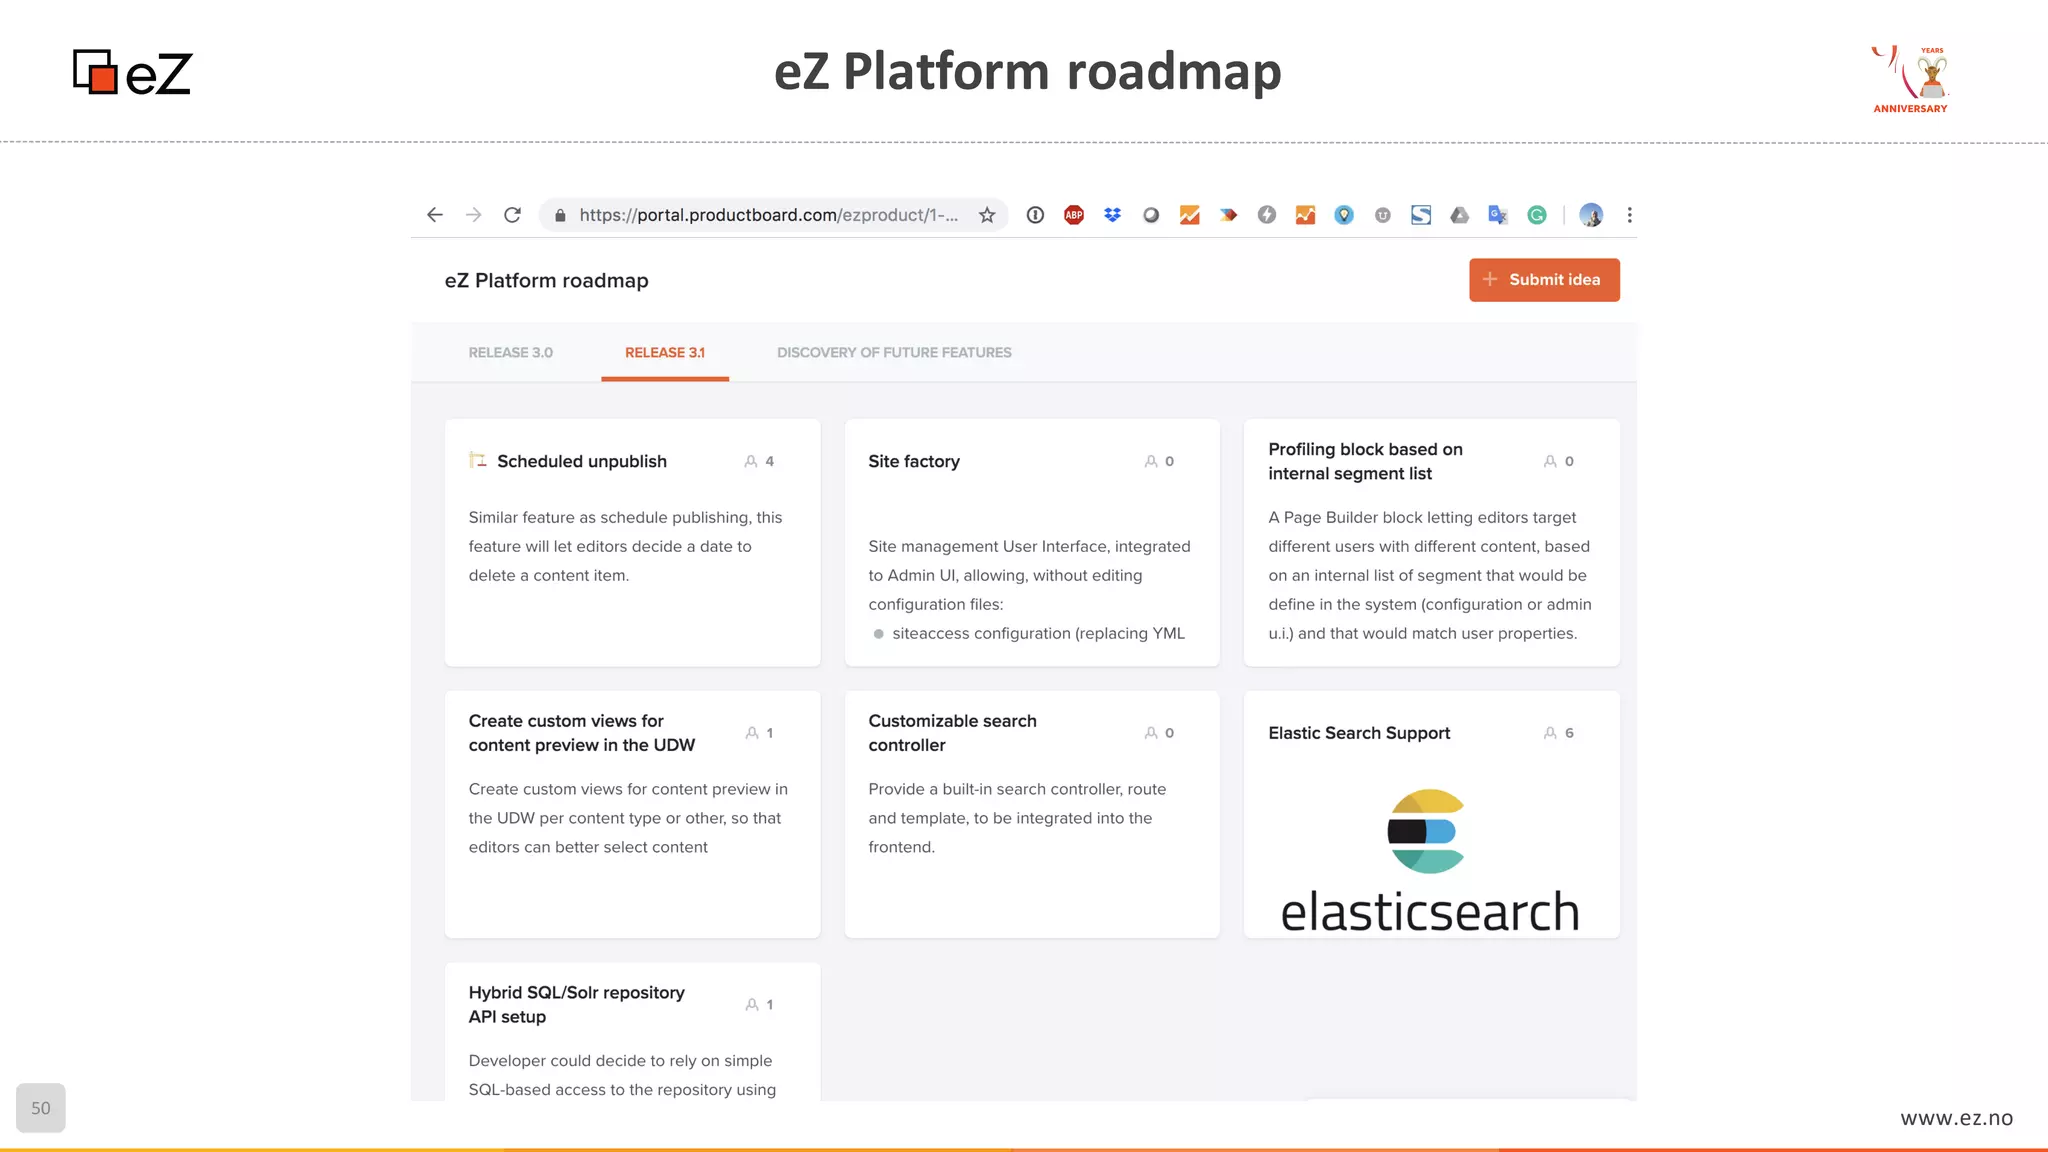The image size is (2048, 1152).
Task: Open the Discovery of Future Features tab
Action: [894, 353]
